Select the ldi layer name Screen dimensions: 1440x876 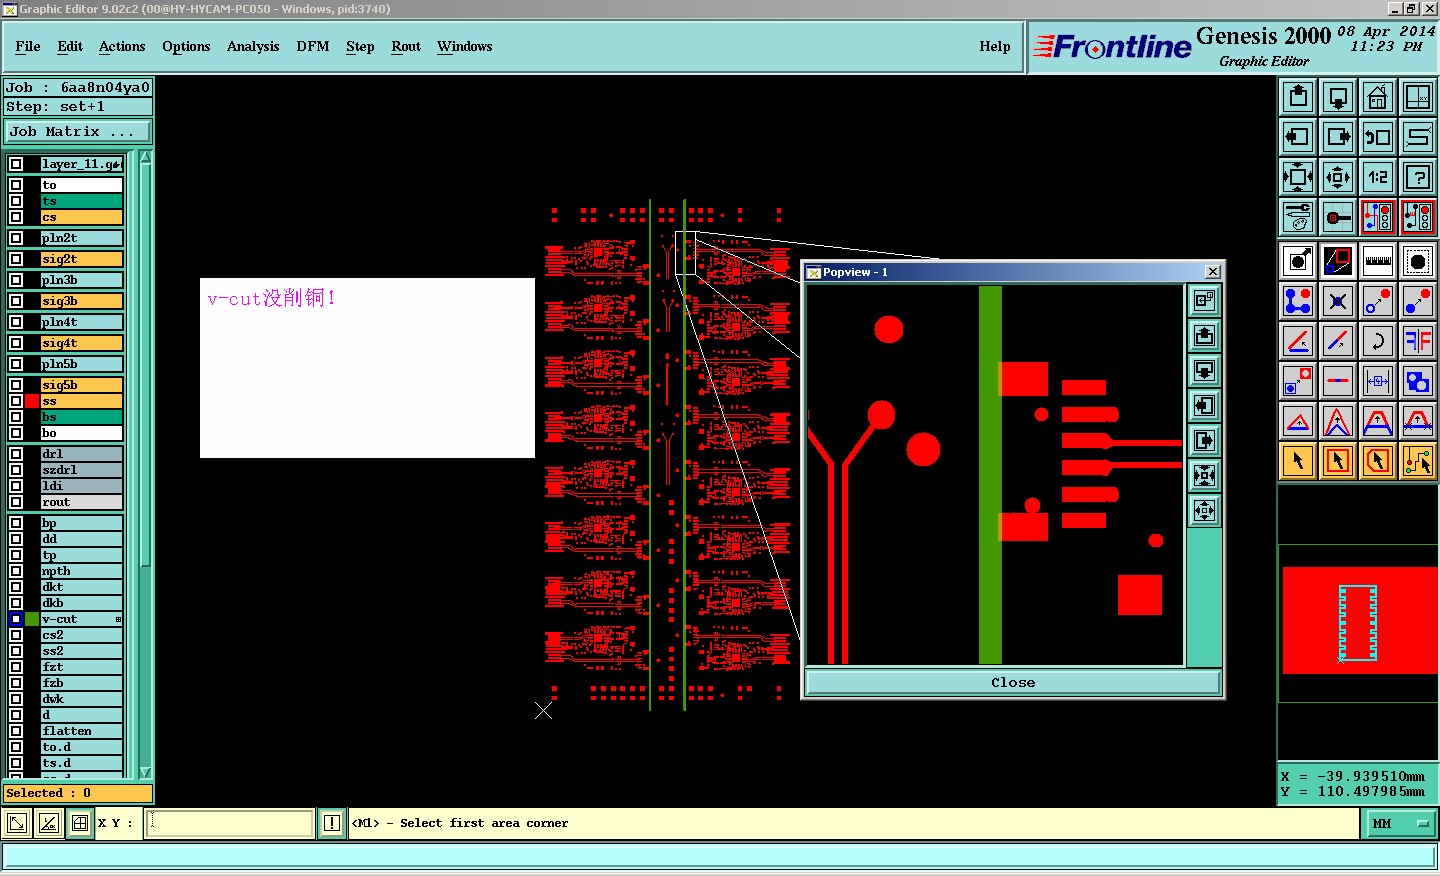point(82,486)
